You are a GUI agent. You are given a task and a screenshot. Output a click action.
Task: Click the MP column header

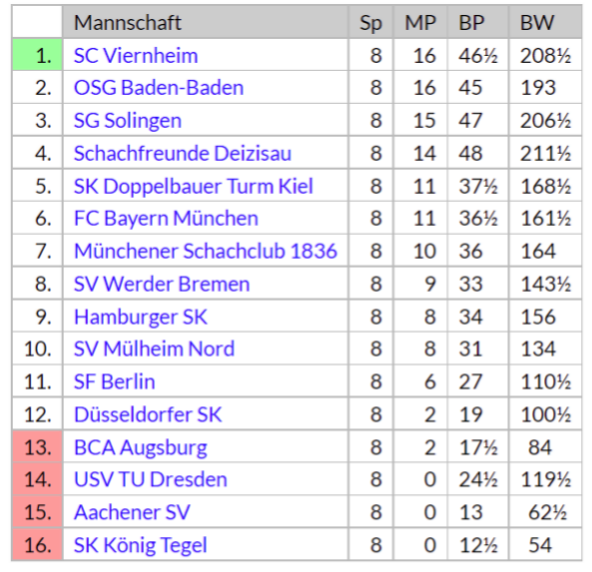[x=420, y=22]
